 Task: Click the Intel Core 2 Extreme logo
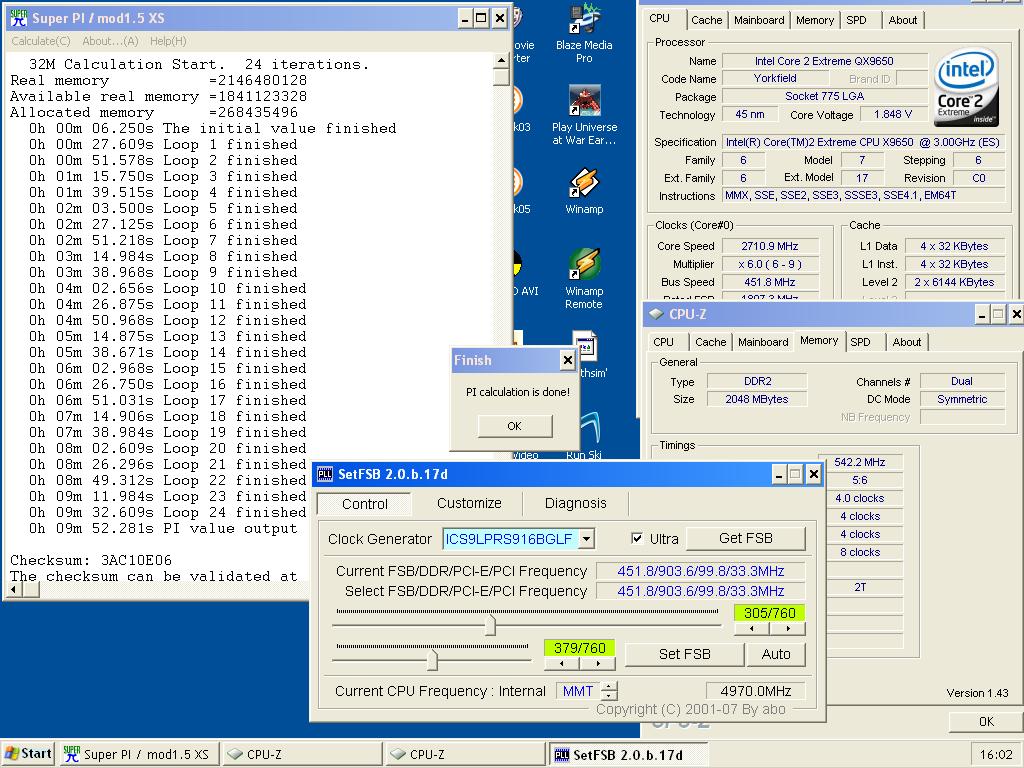point(966,88)
